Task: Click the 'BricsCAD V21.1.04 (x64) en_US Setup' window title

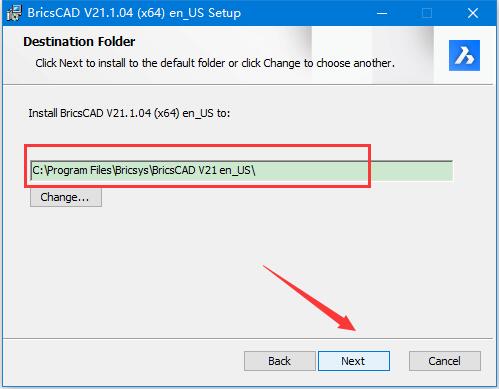Action: (x=134, y=13)
